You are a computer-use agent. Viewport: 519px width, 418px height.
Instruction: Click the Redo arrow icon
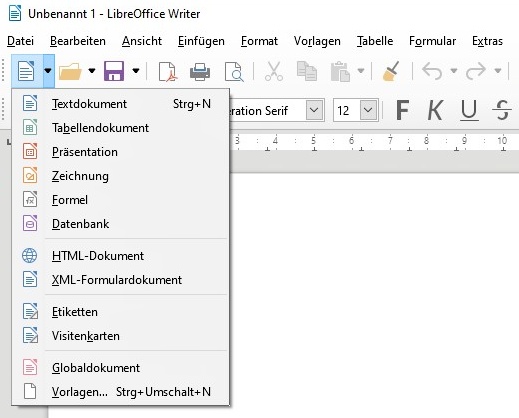476,71
